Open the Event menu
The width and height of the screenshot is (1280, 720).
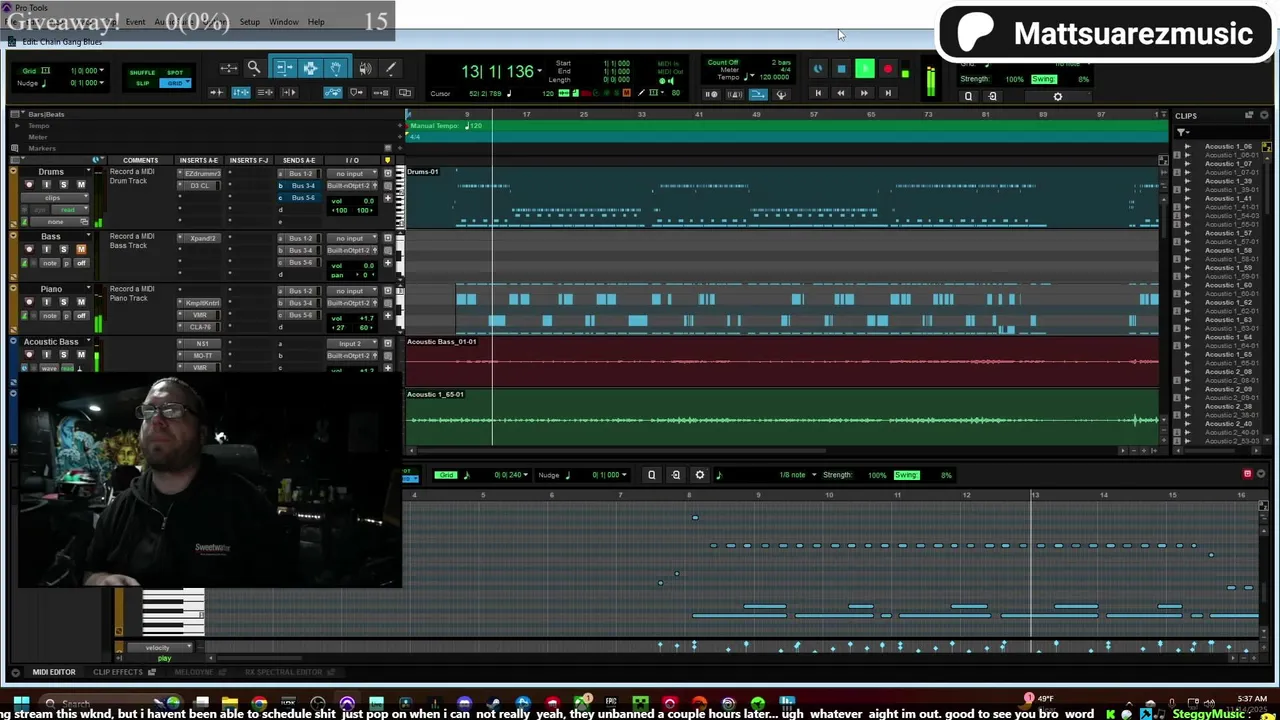pyautogui.click(x=135, y=22)
